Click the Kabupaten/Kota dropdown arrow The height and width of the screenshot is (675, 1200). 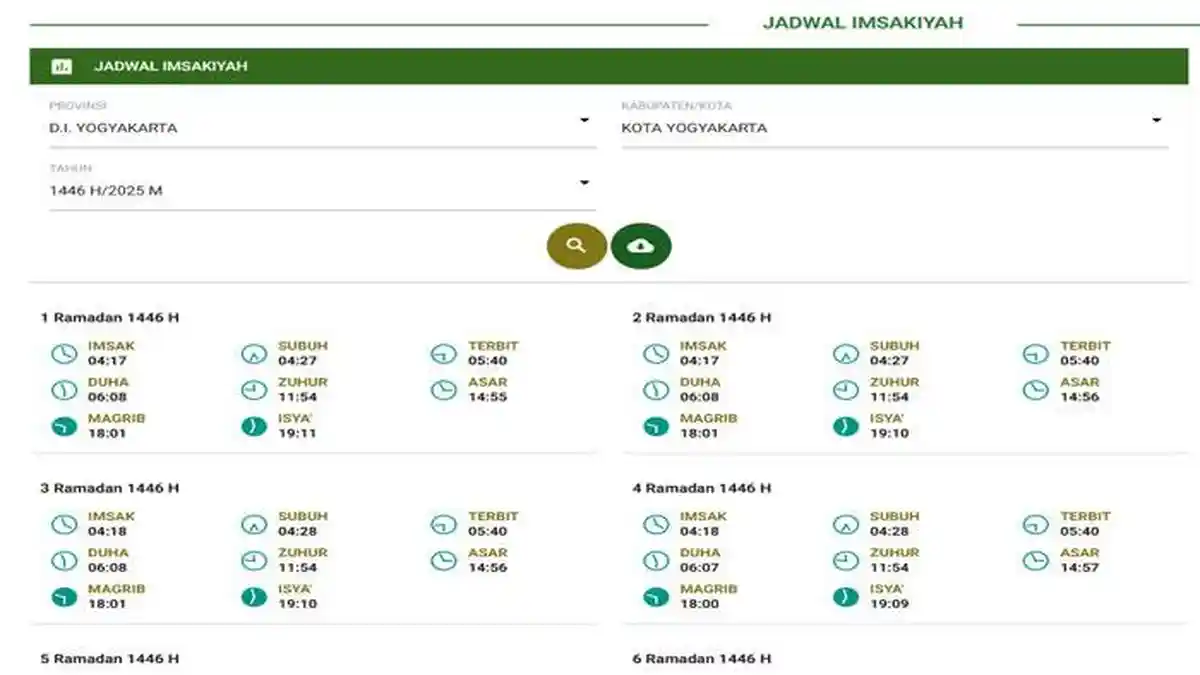tap(1156, 121)
